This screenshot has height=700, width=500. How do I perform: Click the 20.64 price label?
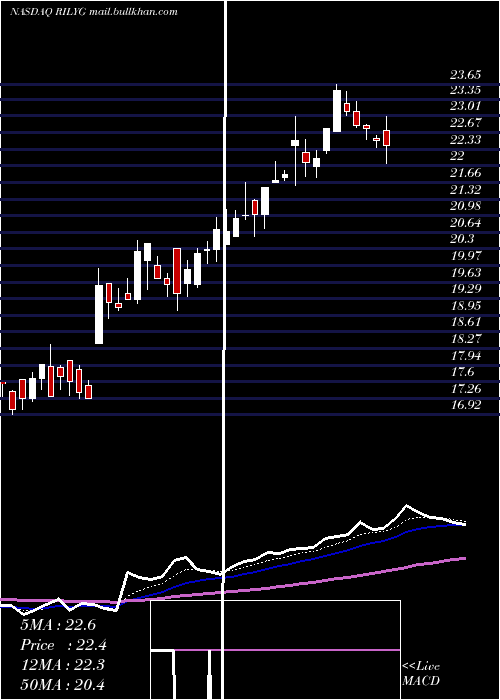click(465, 222)
